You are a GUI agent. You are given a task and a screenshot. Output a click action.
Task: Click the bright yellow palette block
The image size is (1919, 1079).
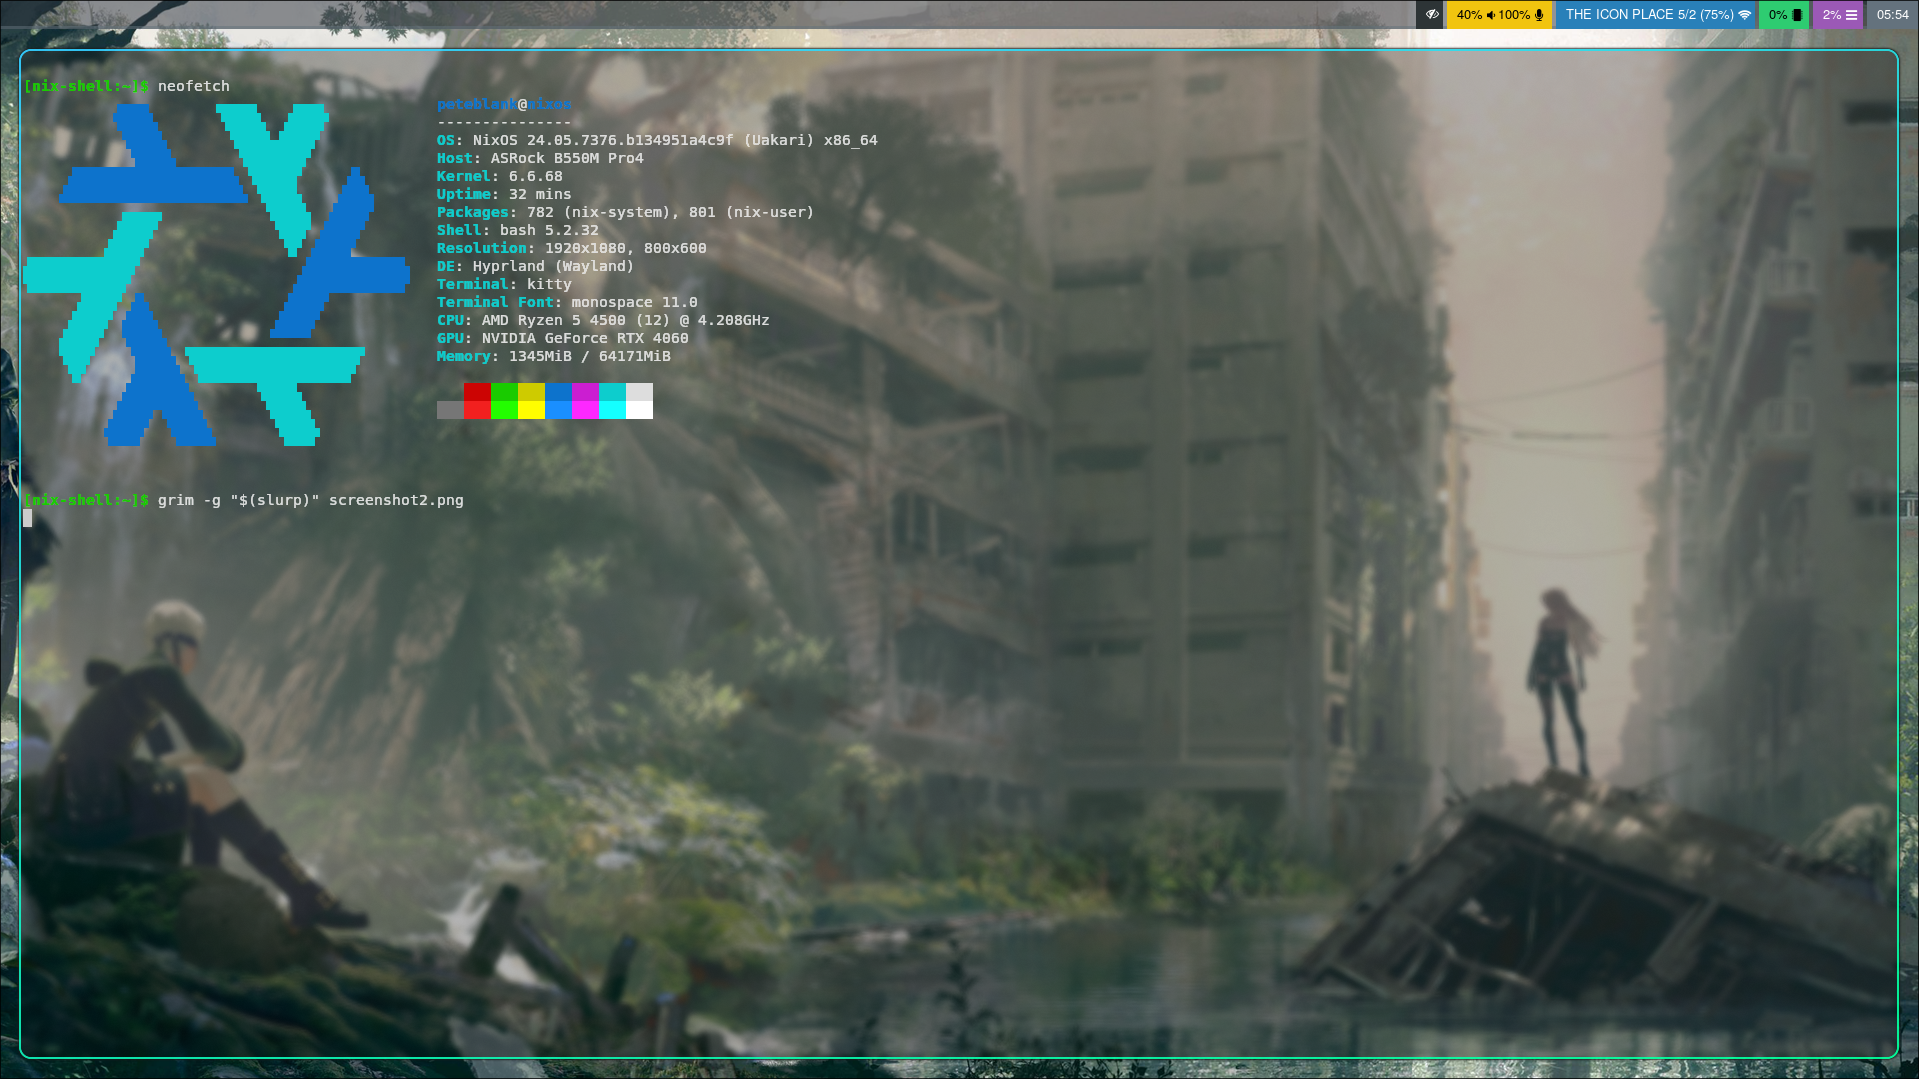click(531, 410)
